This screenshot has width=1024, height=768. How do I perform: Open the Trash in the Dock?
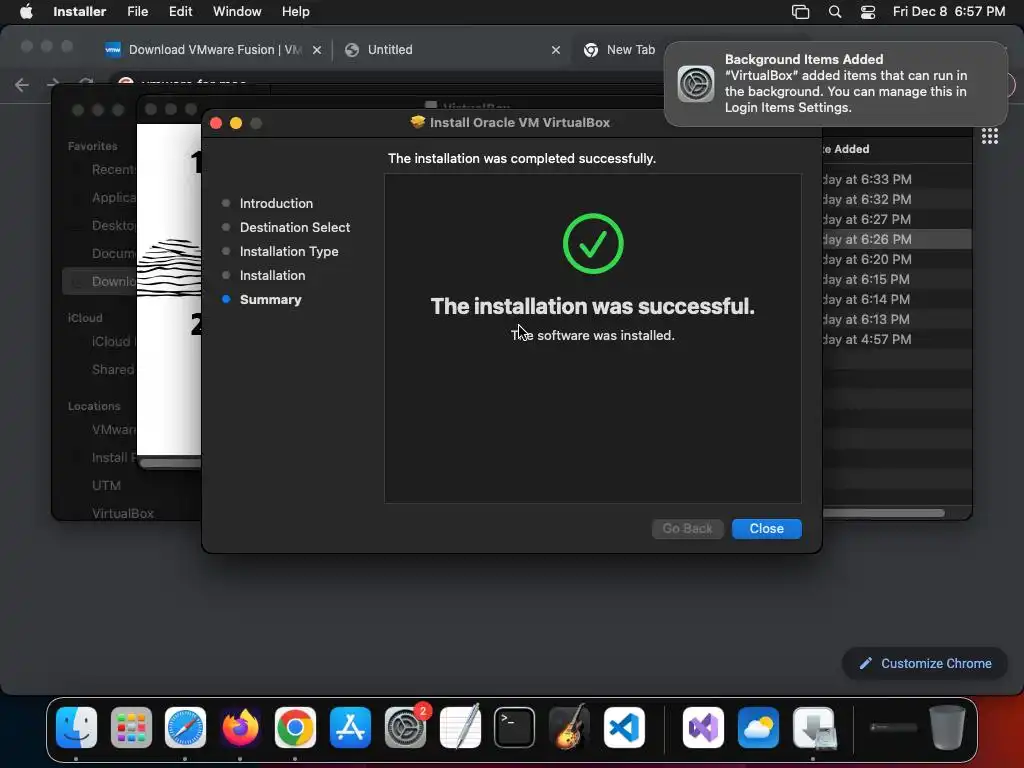[x=947, y=727]
